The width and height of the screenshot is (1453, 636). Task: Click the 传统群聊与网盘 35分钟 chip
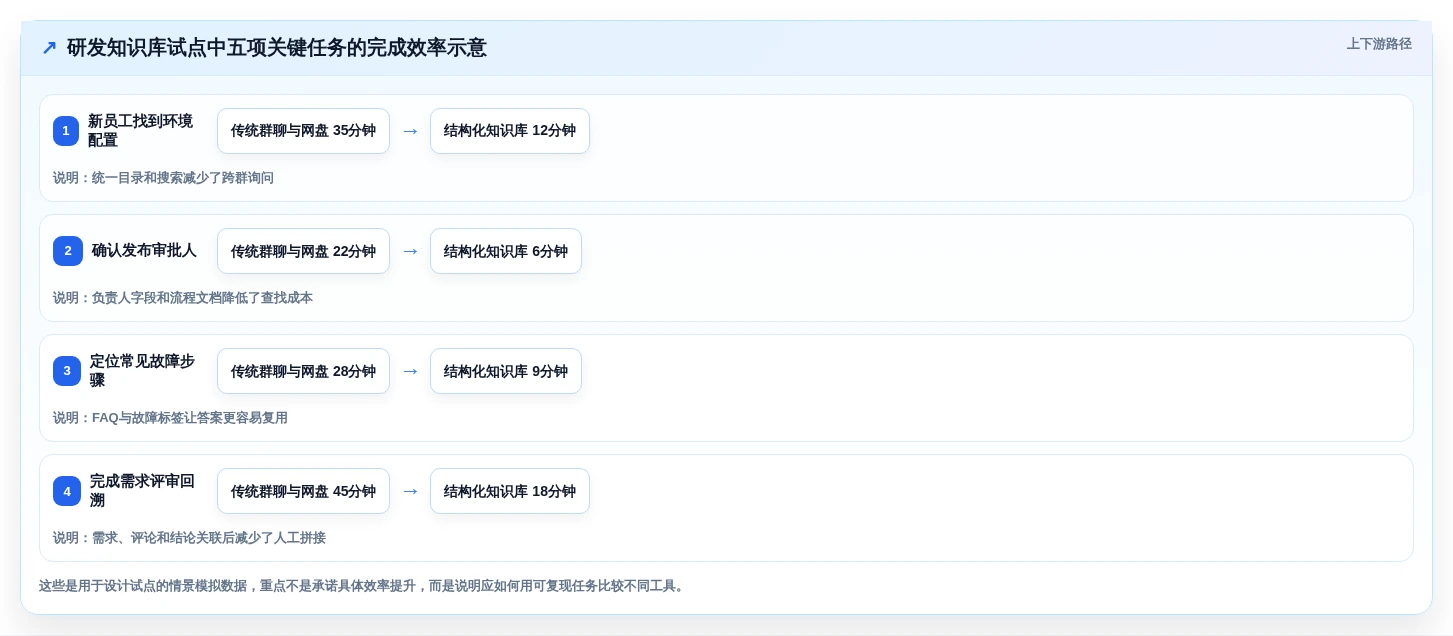[303, 131]
